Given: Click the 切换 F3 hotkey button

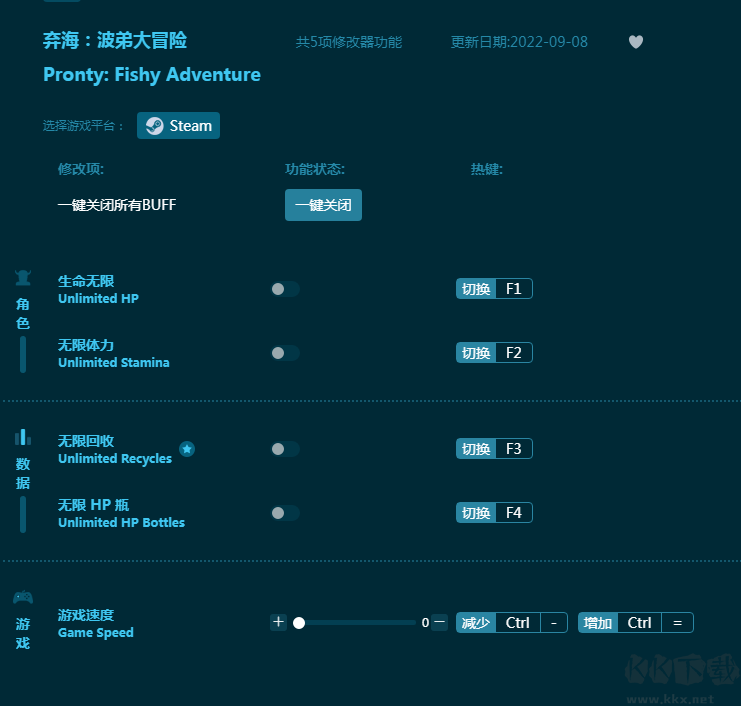Looking at the screenshot, I should (494, 449).
